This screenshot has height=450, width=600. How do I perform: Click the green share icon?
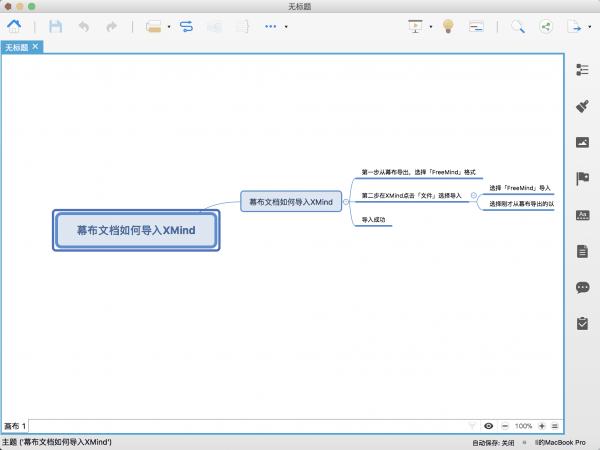coord(546,26)
